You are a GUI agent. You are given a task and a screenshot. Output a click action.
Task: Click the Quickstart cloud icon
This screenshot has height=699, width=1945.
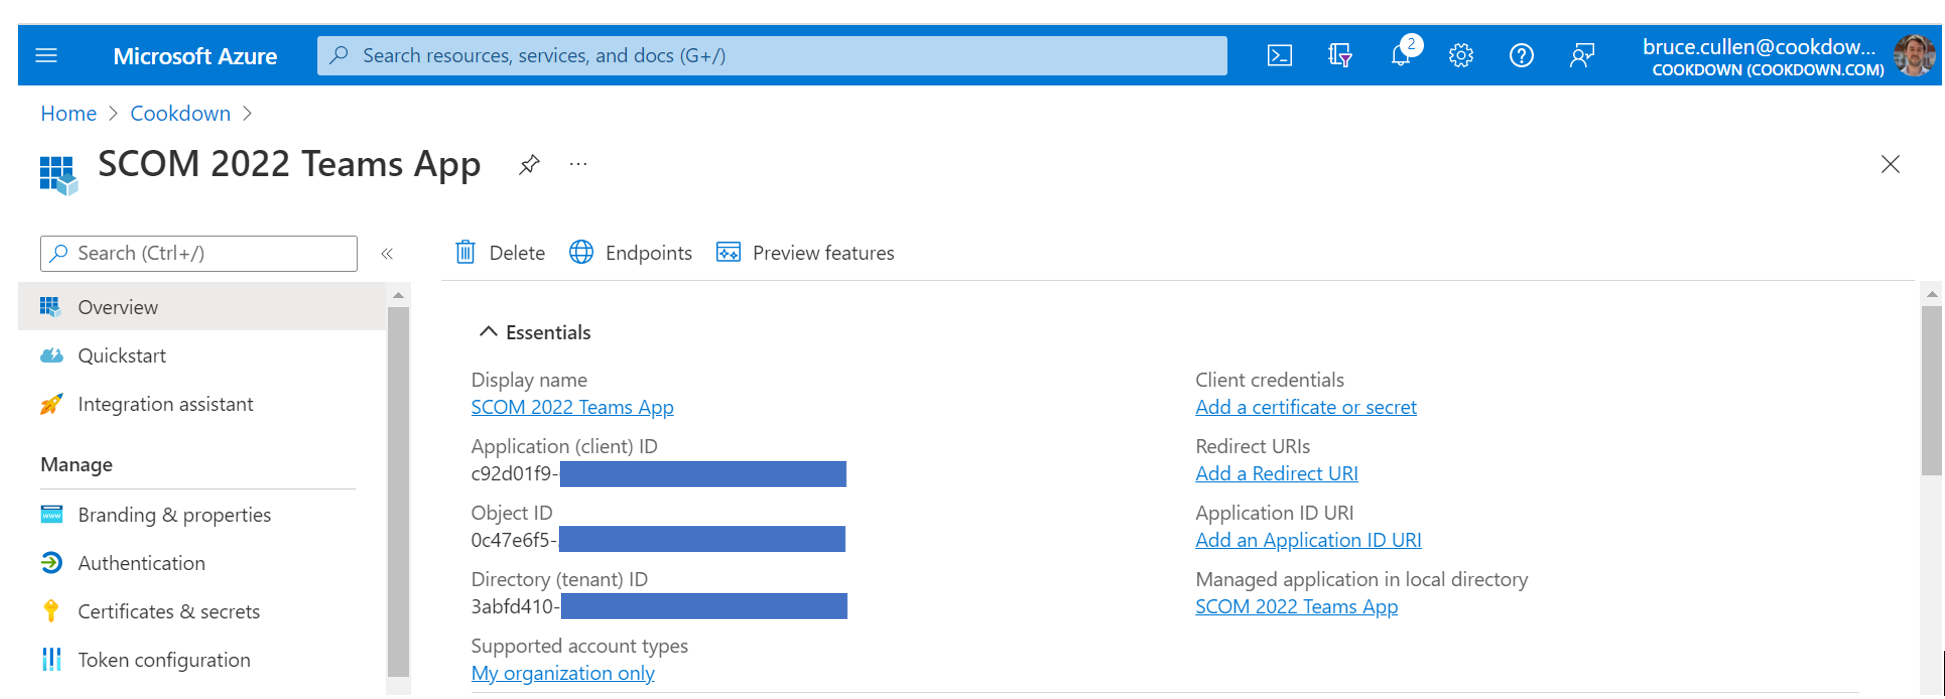click(51, 356)
